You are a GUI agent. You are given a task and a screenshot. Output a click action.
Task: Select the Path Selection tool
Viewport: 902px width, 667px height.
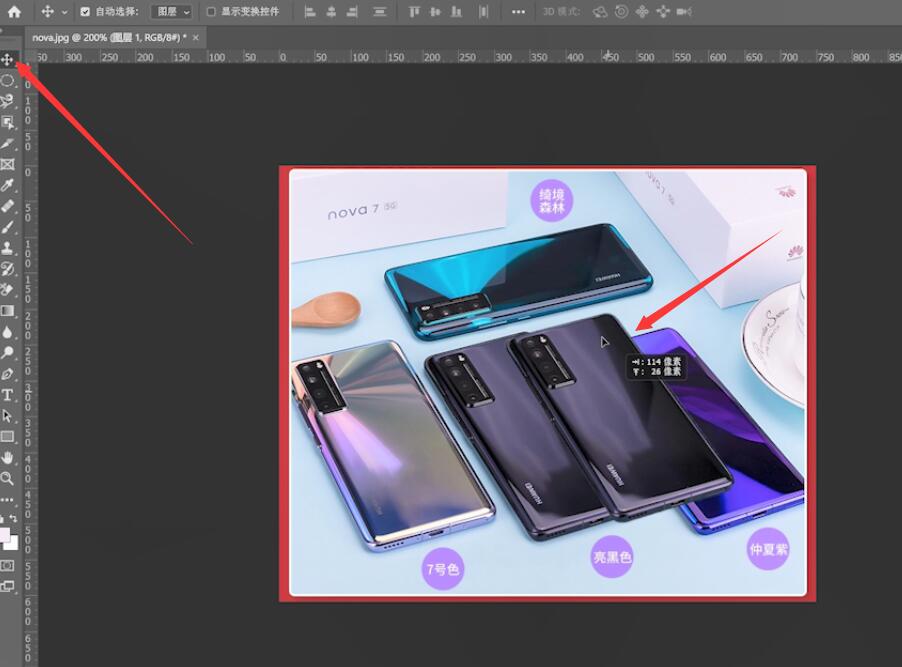7,416
